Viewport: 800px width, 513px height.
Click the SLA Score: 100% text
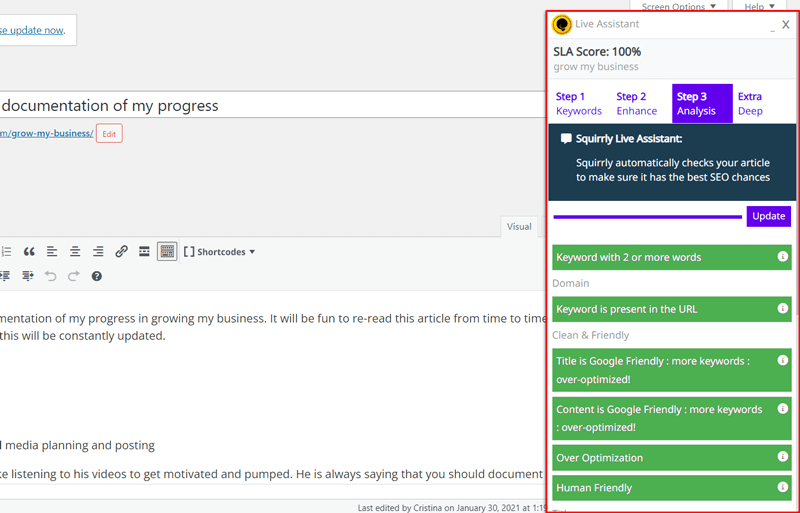click(x=597, y=52)
